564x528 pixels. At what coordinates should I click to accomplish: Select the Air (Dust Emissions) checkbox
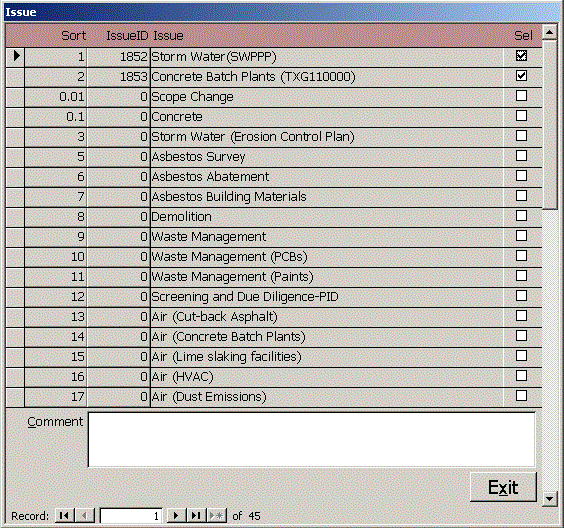coord(521,396)
